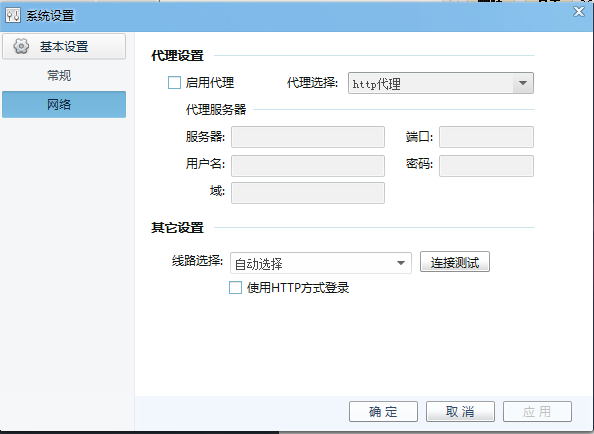This screenshot has height=434, width=594.
Task: Open the http代理 combo box
Action: [x=441, y=83]
